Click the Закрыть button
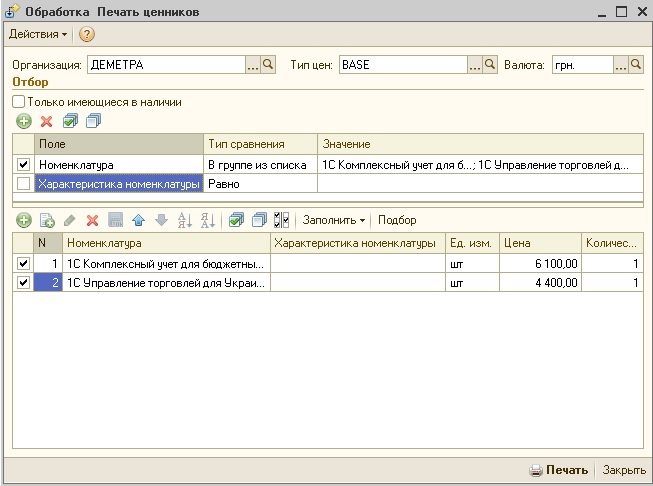Image resolution: width=653 pixels, height=486 pixels. 624,470
